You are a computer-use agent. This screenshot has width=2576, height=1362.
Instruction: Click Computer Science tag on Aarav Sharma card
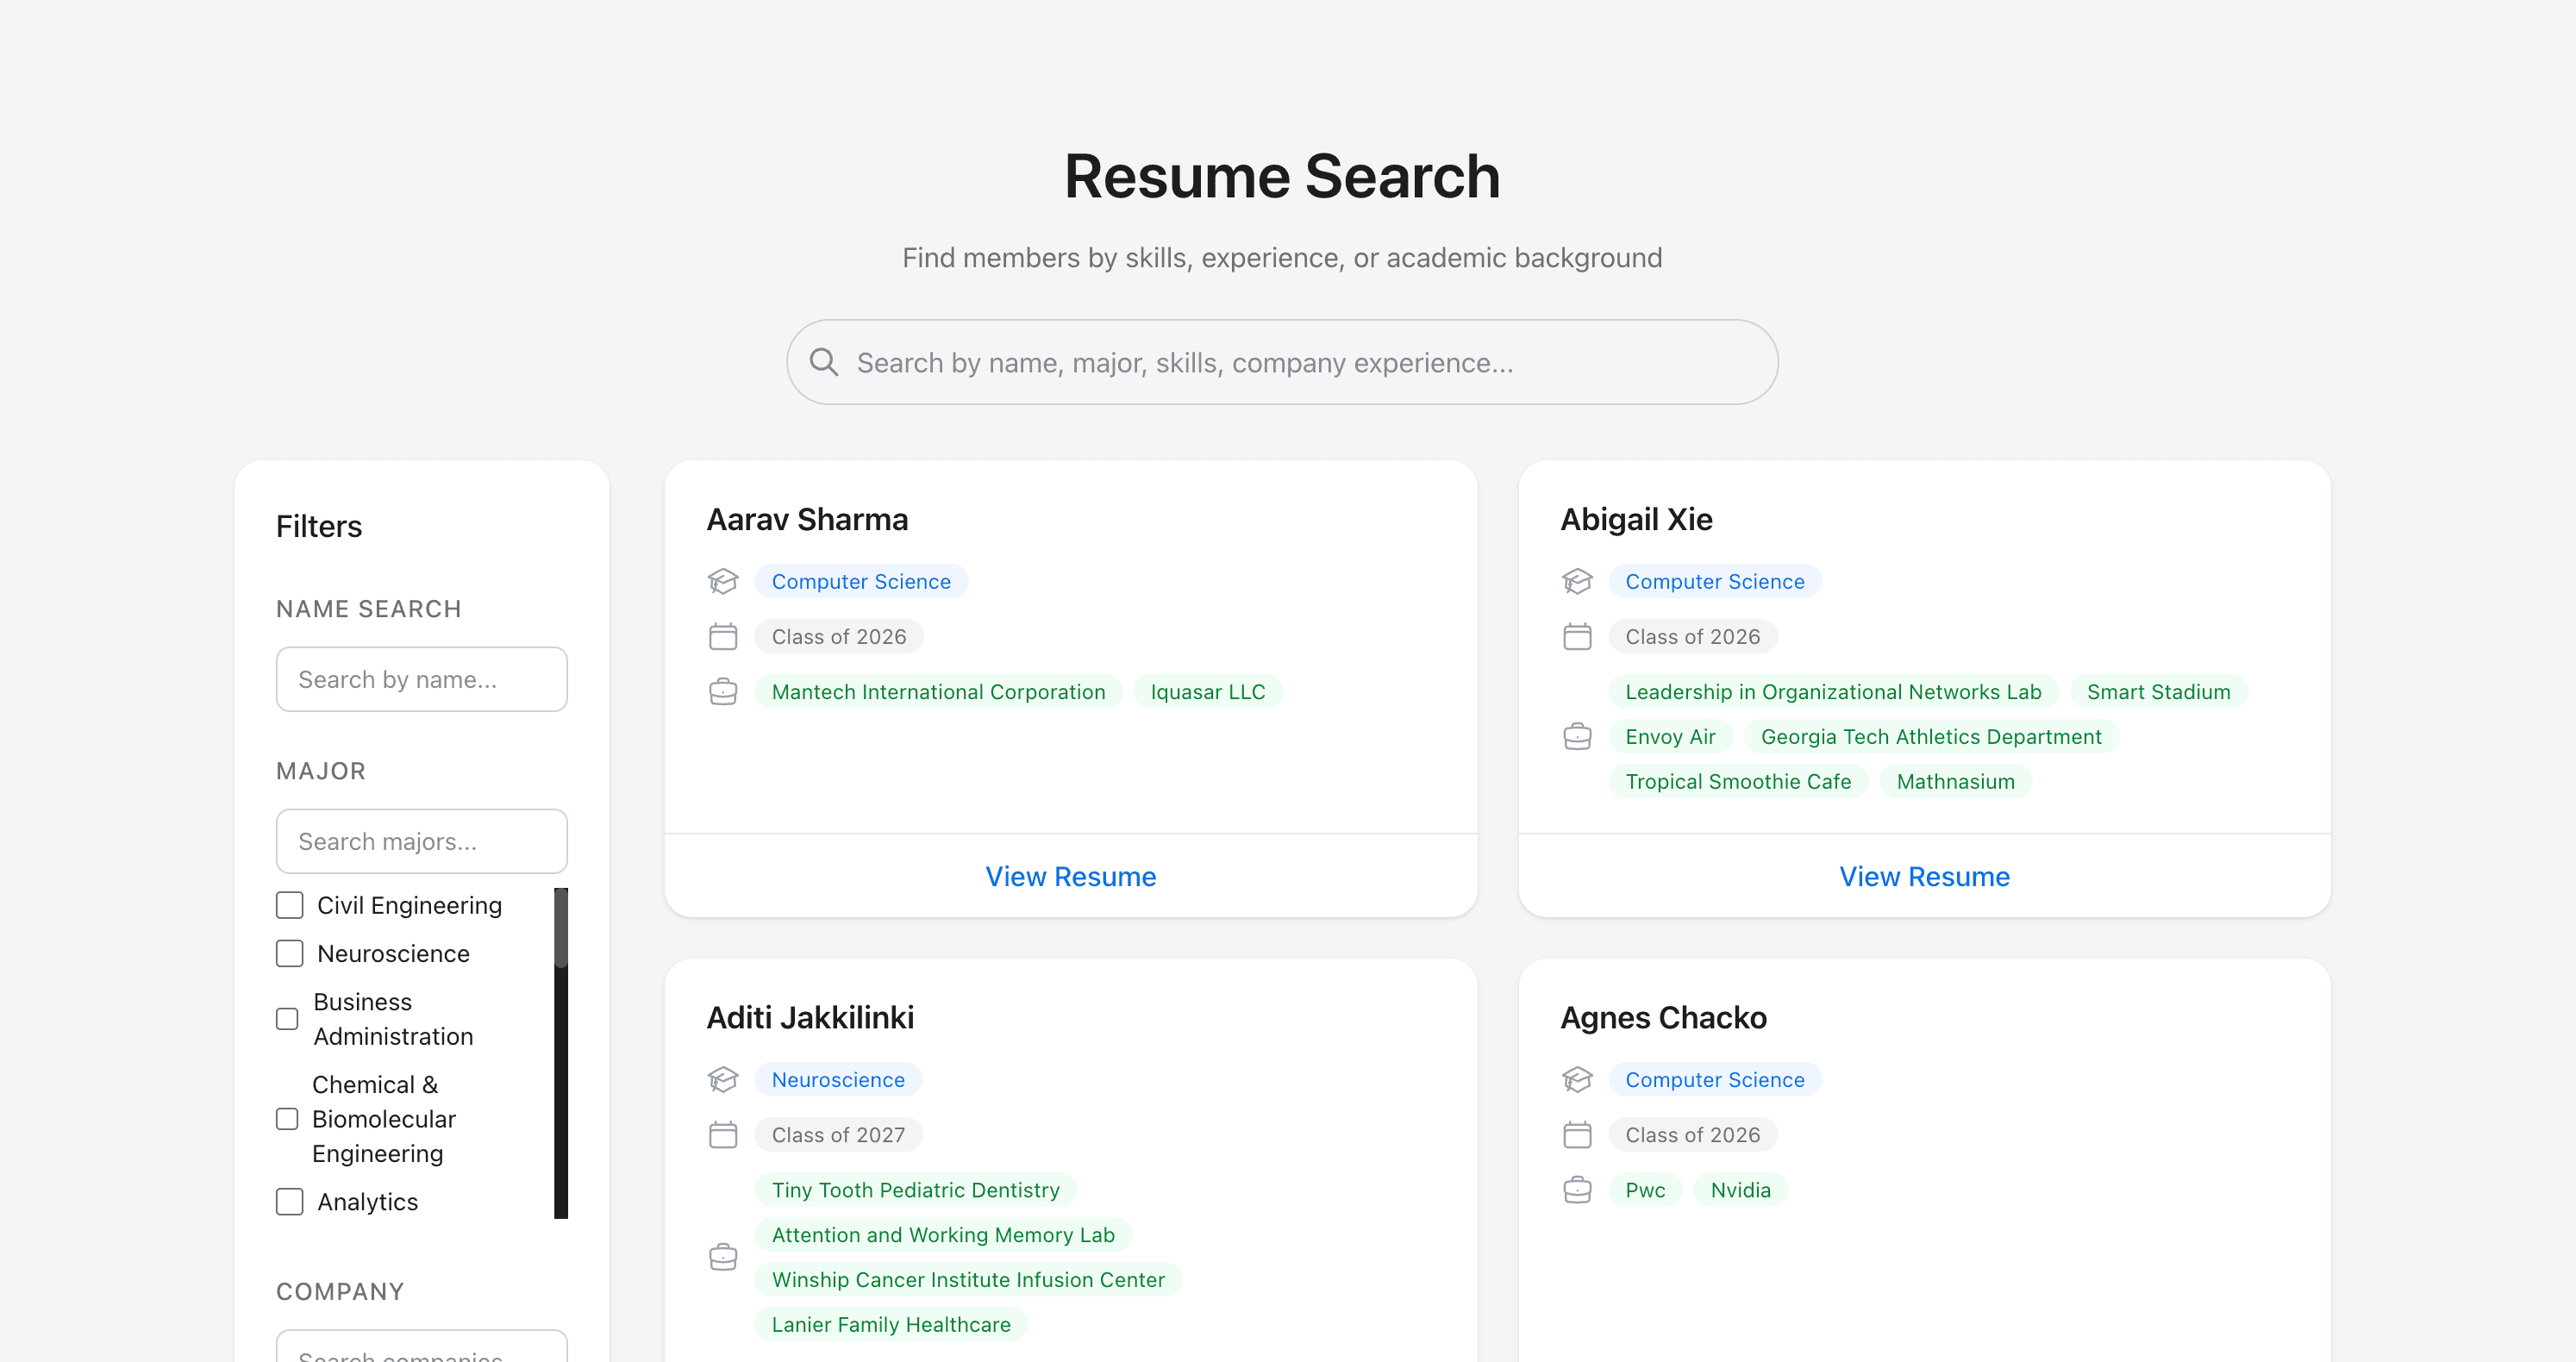coord(861,581)
